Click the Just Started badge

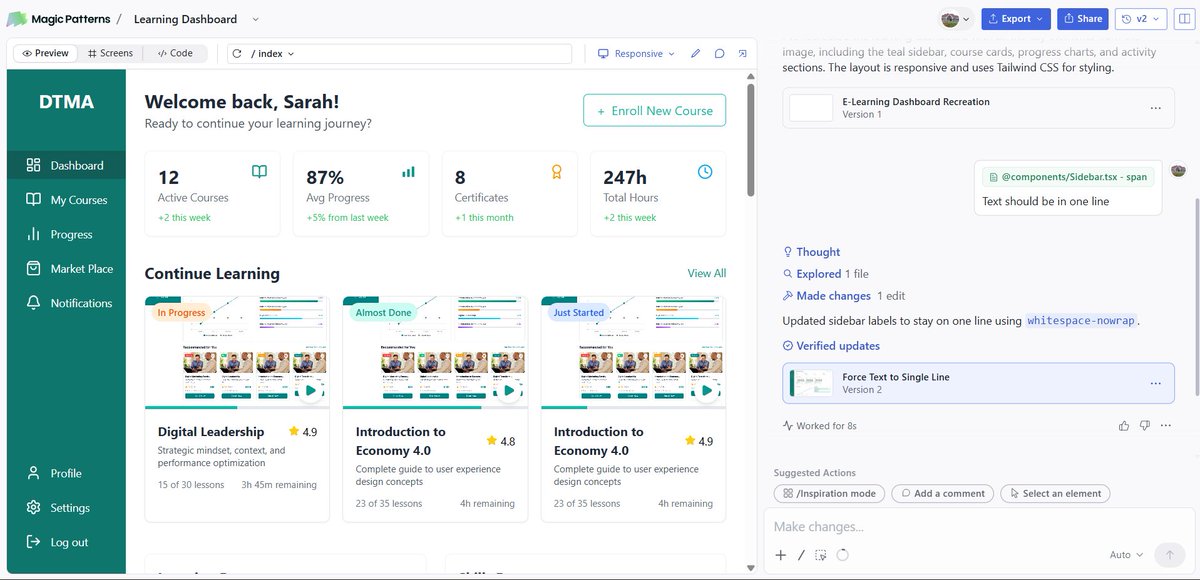pyautogui.click(x=578, y=313)
